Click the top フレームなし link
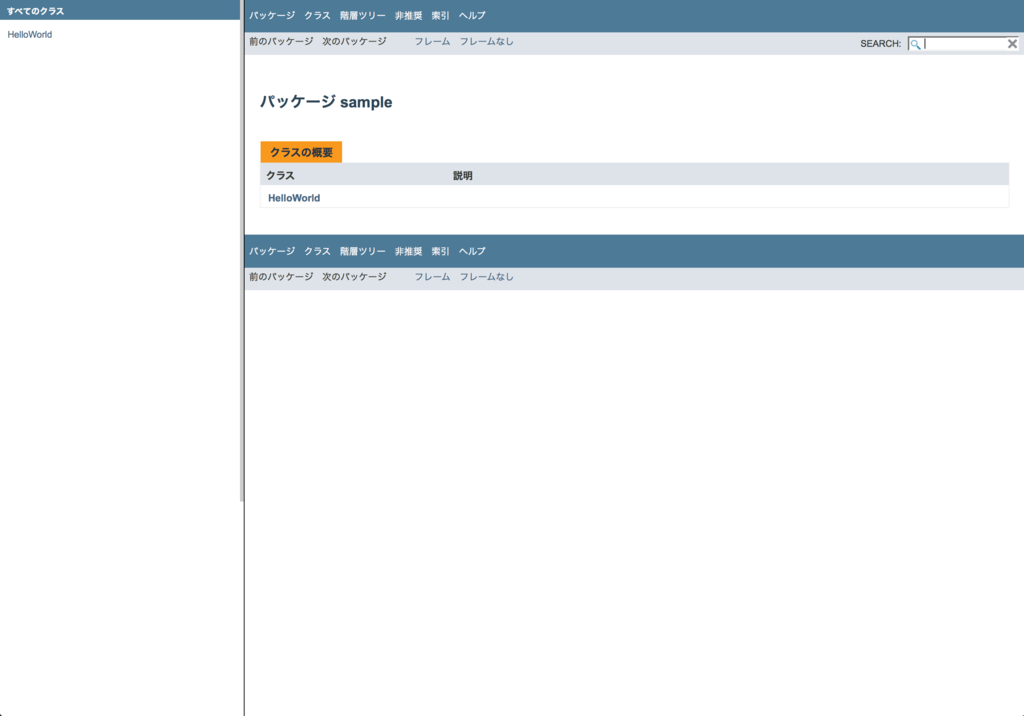The height and width of the screenshot is (716, 1024). pyautogui.click(x=487, y=41)
